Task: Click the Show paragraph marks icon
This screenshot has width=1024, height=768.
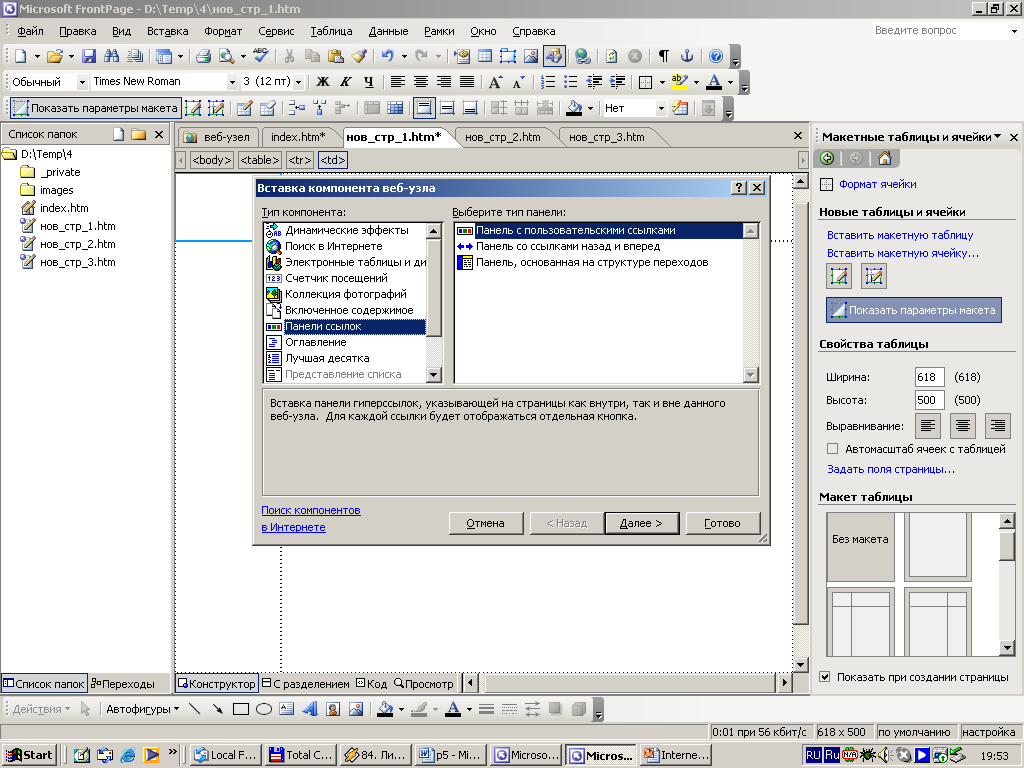Action: click(x=664, y=56)
